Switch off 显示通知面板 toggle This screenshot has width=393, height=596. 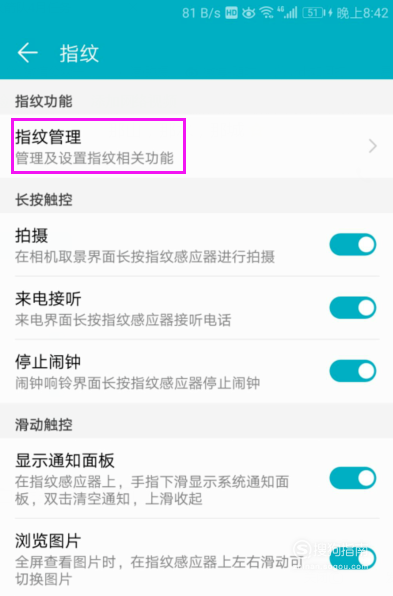point(353,478)
